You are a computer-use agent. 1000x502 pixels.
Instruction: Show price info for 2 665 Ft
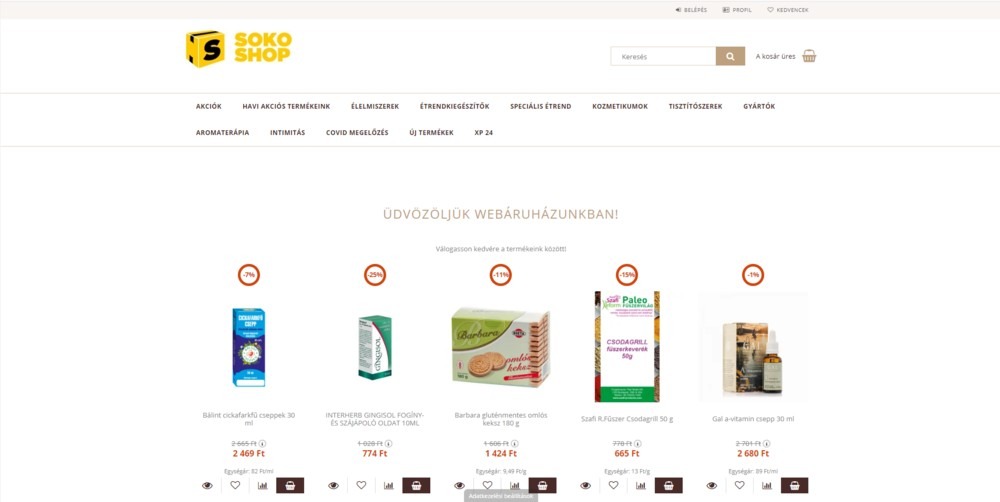pos(262,443)
